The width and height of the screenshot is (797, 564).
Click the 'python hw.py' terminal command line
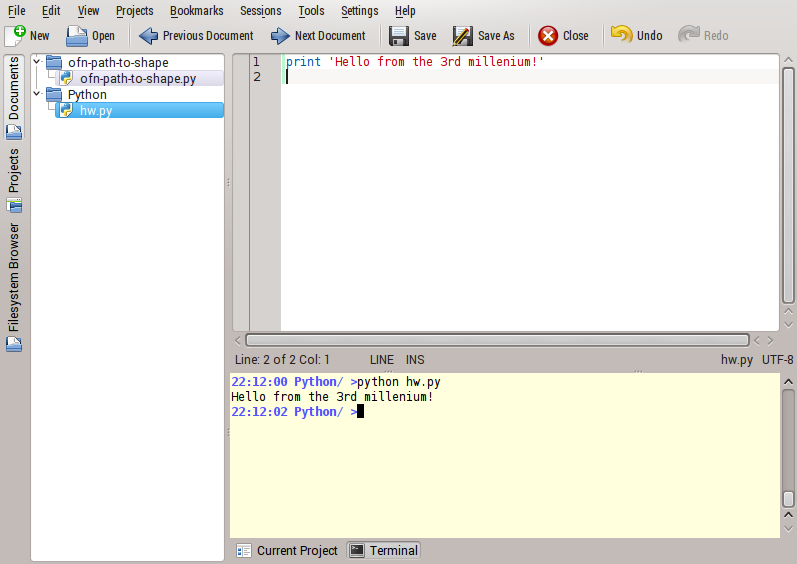point(398,382)
